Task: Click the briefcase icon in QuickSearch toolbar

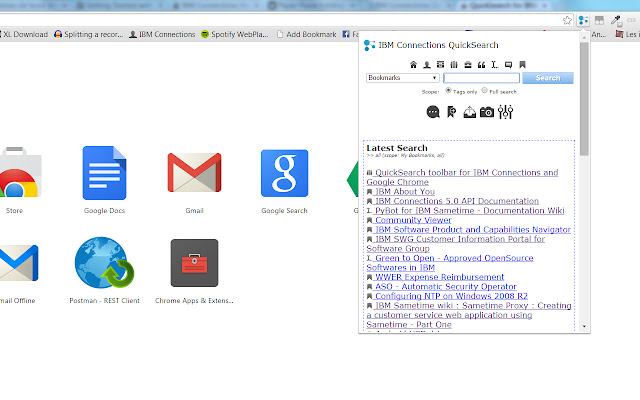Action: click(468, 64)
